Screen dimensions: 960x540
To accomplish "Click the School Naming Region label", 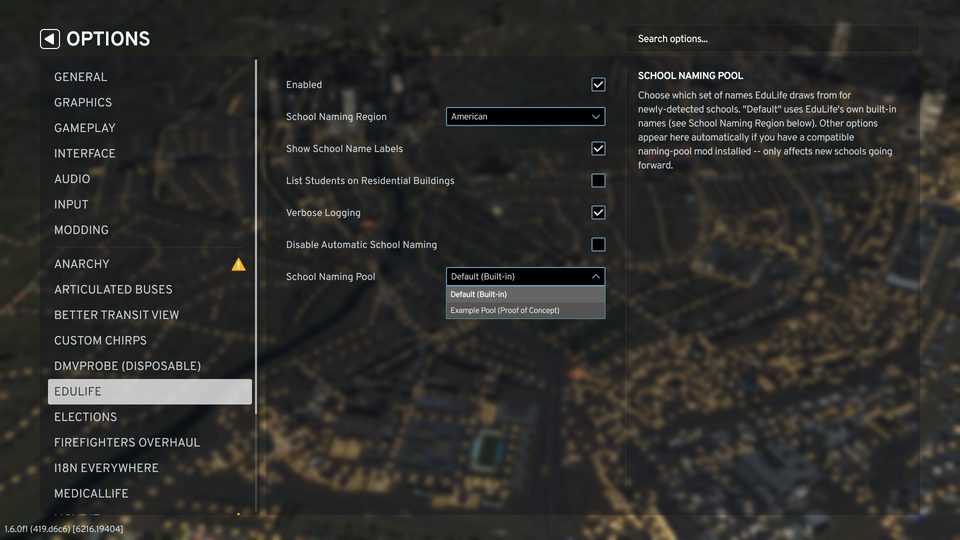I will (336, 116).
